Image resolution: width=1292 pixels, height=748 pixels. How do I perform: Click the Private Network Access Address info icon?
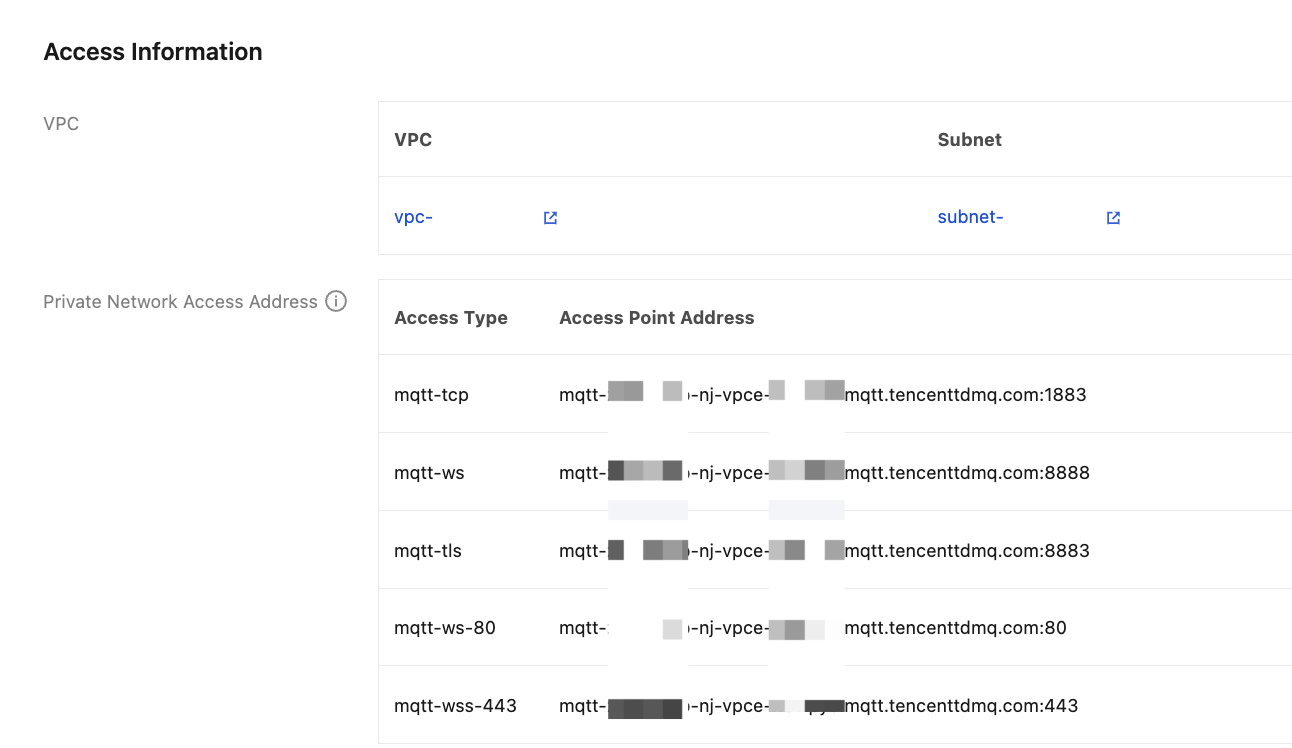336,301
